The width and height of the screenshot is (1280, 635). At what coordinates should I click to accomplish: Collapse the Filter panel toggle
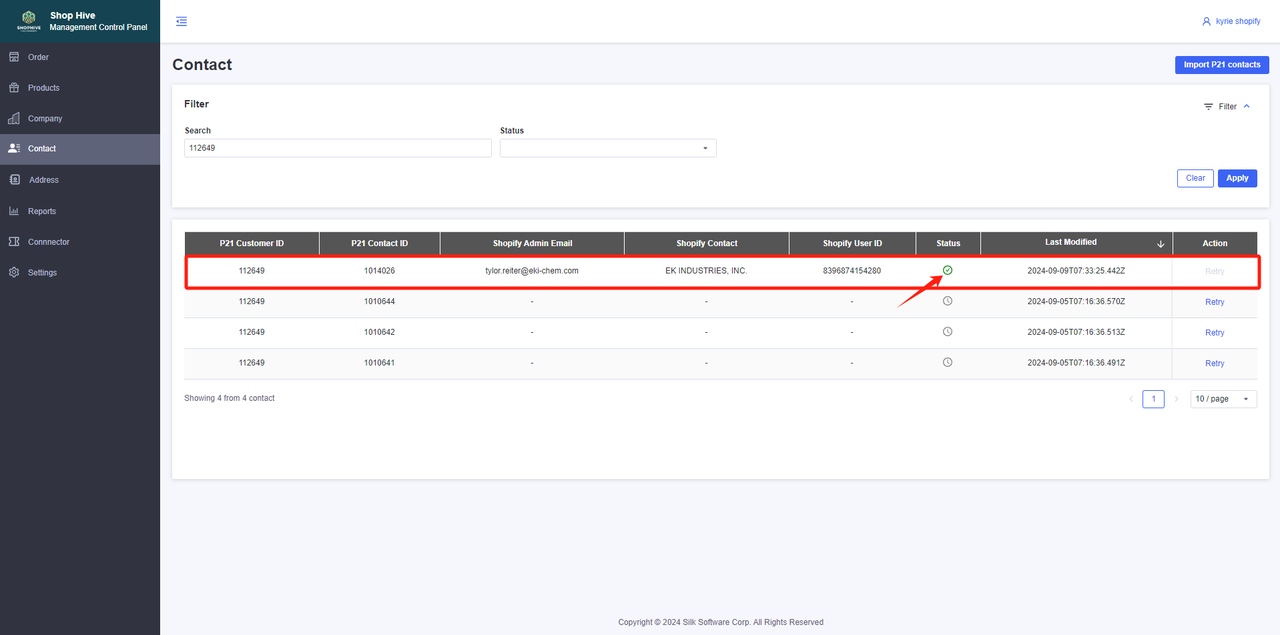point(1227,106)
